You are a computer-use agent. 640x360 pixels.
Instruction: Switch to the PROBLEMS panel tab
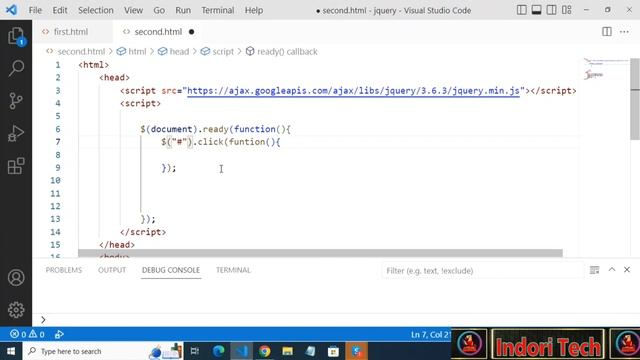(64, 270)
